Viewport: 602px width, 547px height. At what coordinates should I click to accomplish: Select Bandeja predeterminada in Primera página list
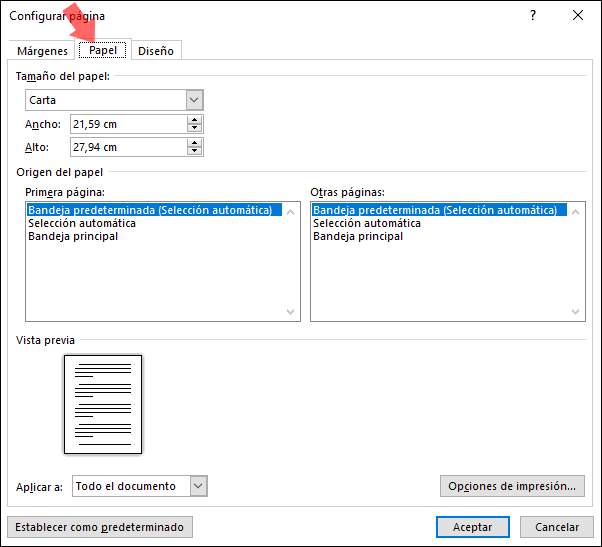tap(154, 210)
